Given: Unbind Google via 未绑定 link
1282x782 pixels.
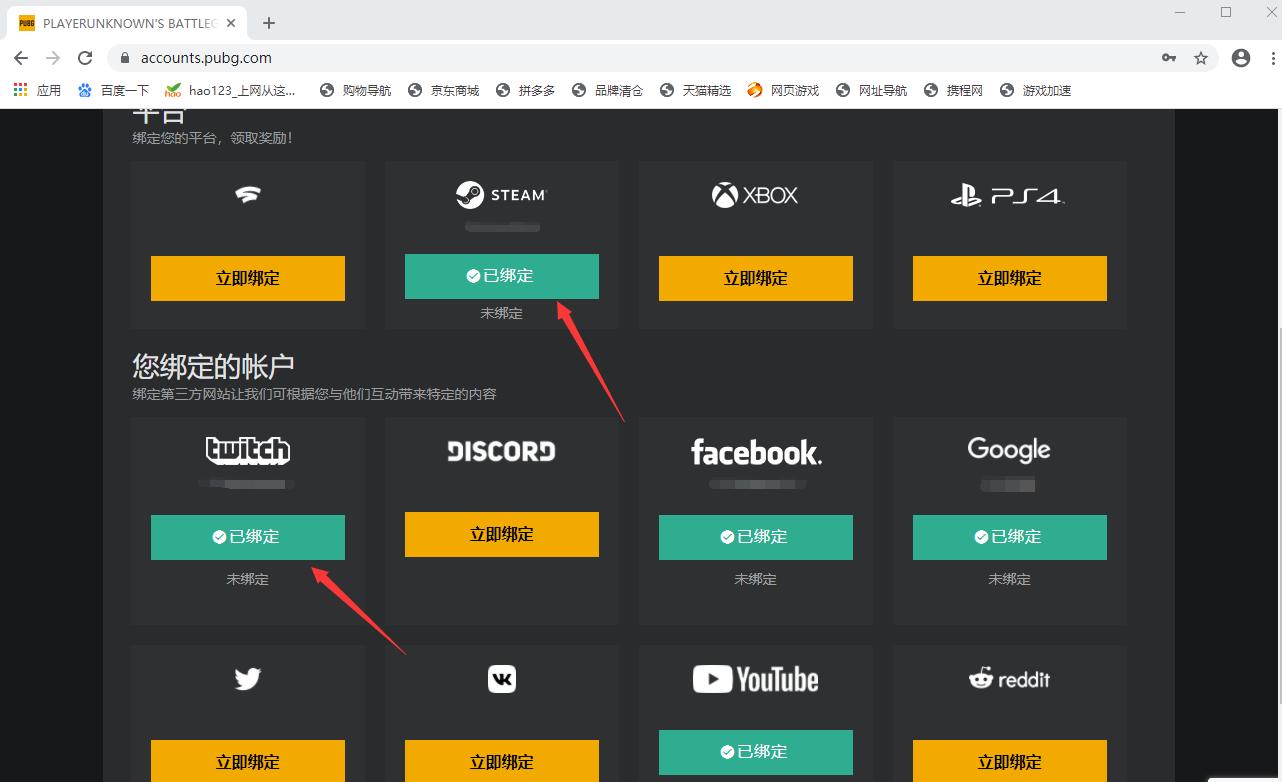Looking at the screenshot, I should (x=1009, y=579).
